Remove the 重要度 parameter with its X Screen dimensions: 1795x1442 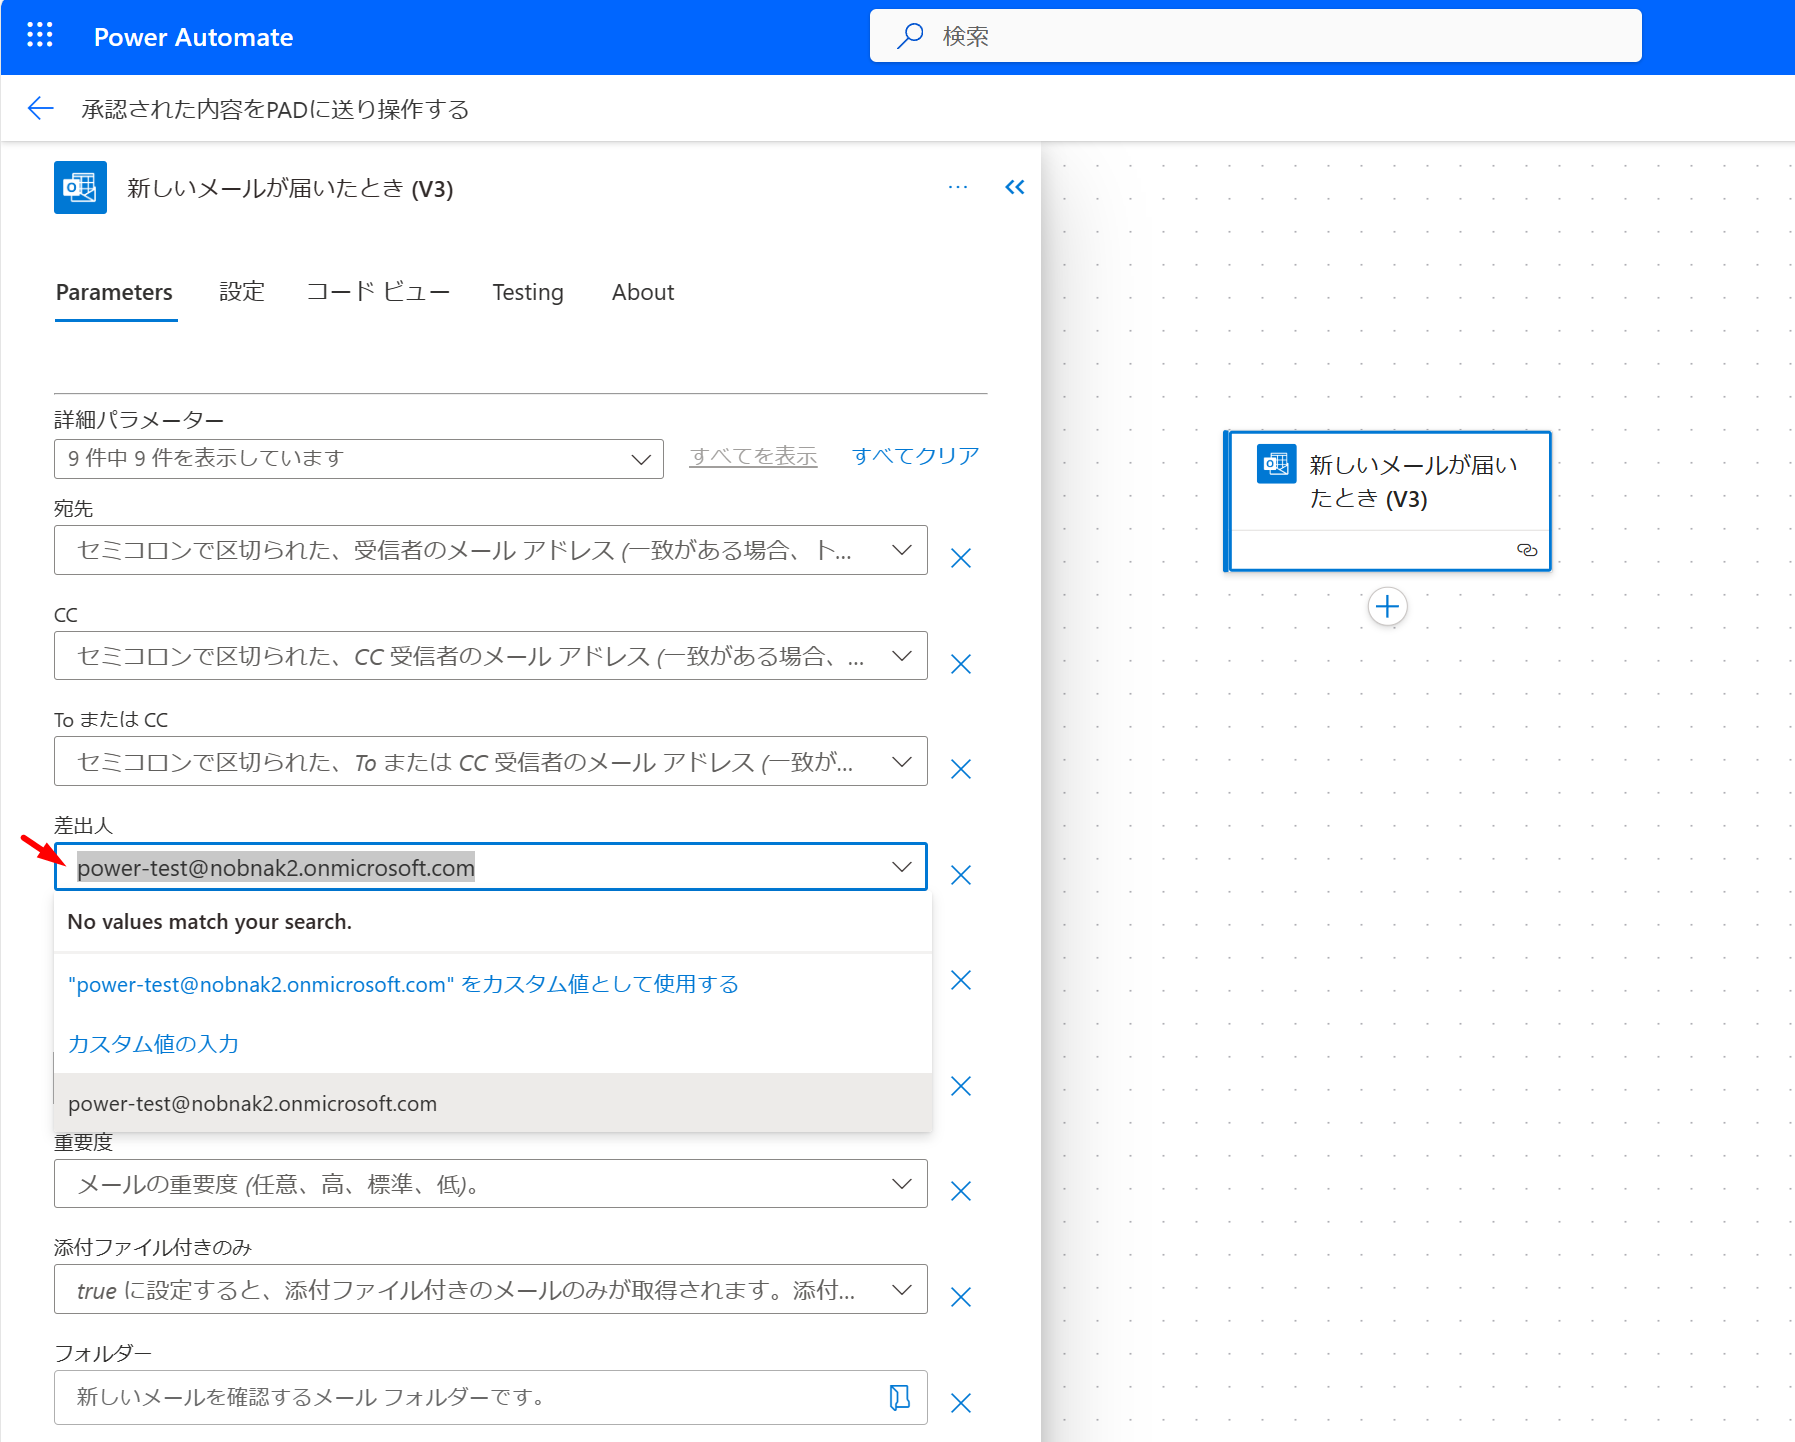coord(961,1191)
